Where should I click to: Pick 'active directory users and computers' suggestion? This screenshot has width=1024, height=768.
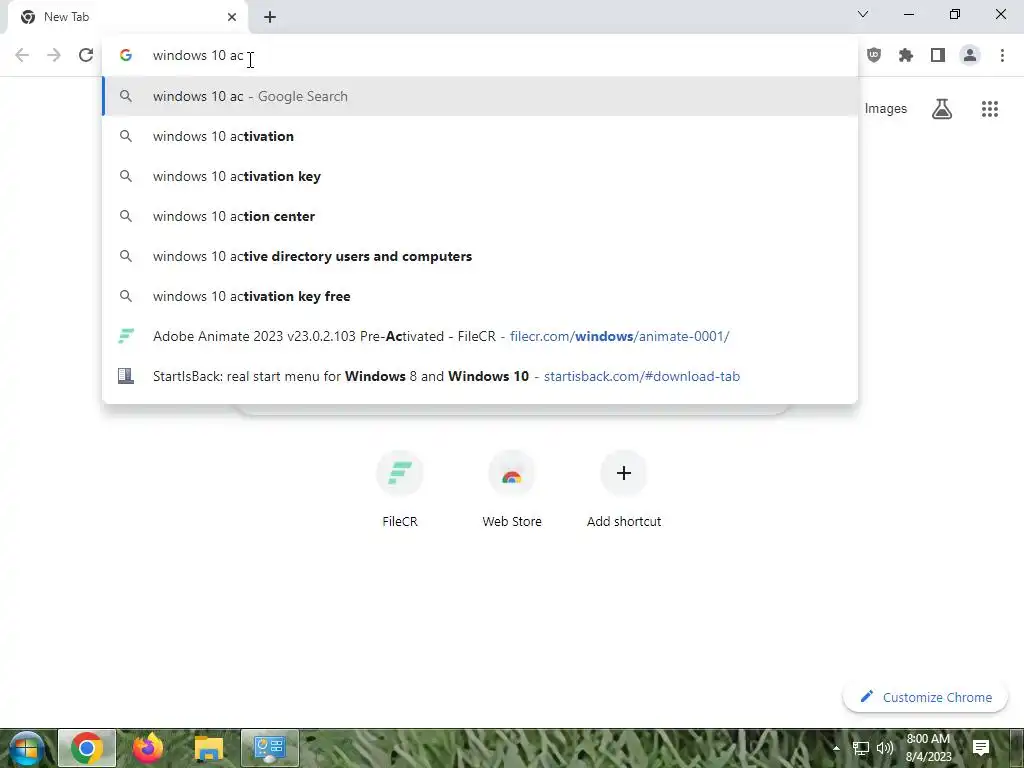[480, 256]
